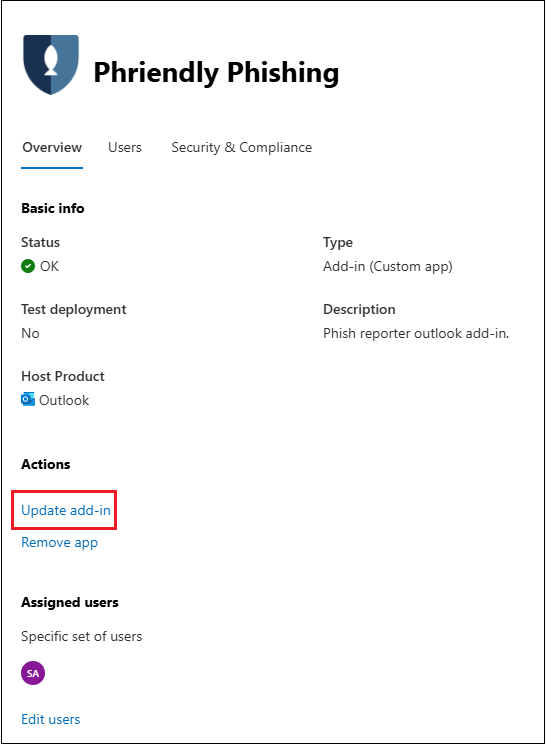Click the Edit users link
Viewport: 547px width, 745px height.
point(51,719)
